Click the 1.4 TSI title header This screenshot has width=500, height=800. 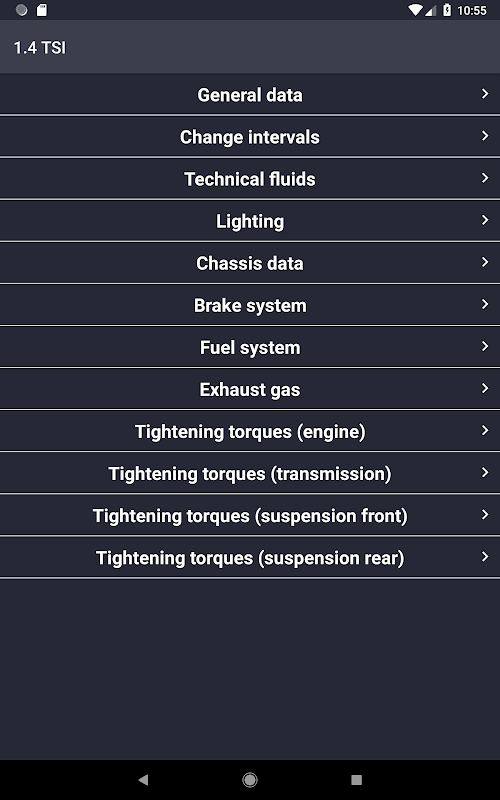pos(40,47)
